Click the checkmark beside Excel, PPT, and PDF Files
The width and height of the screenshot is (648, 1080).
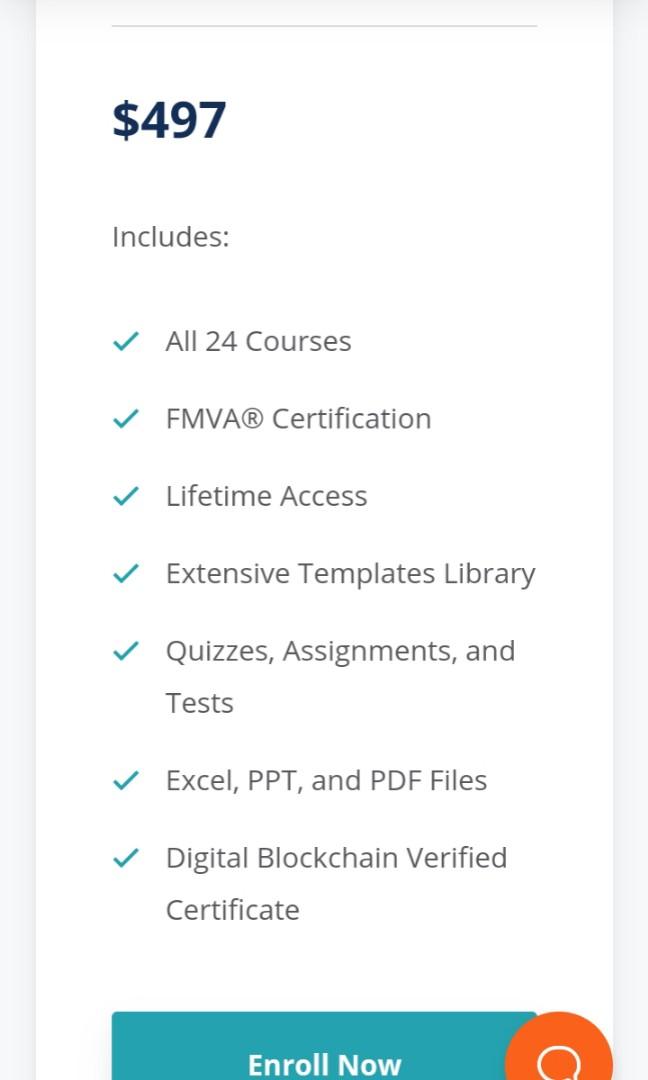pyautogui.click(x=125, y=779)
